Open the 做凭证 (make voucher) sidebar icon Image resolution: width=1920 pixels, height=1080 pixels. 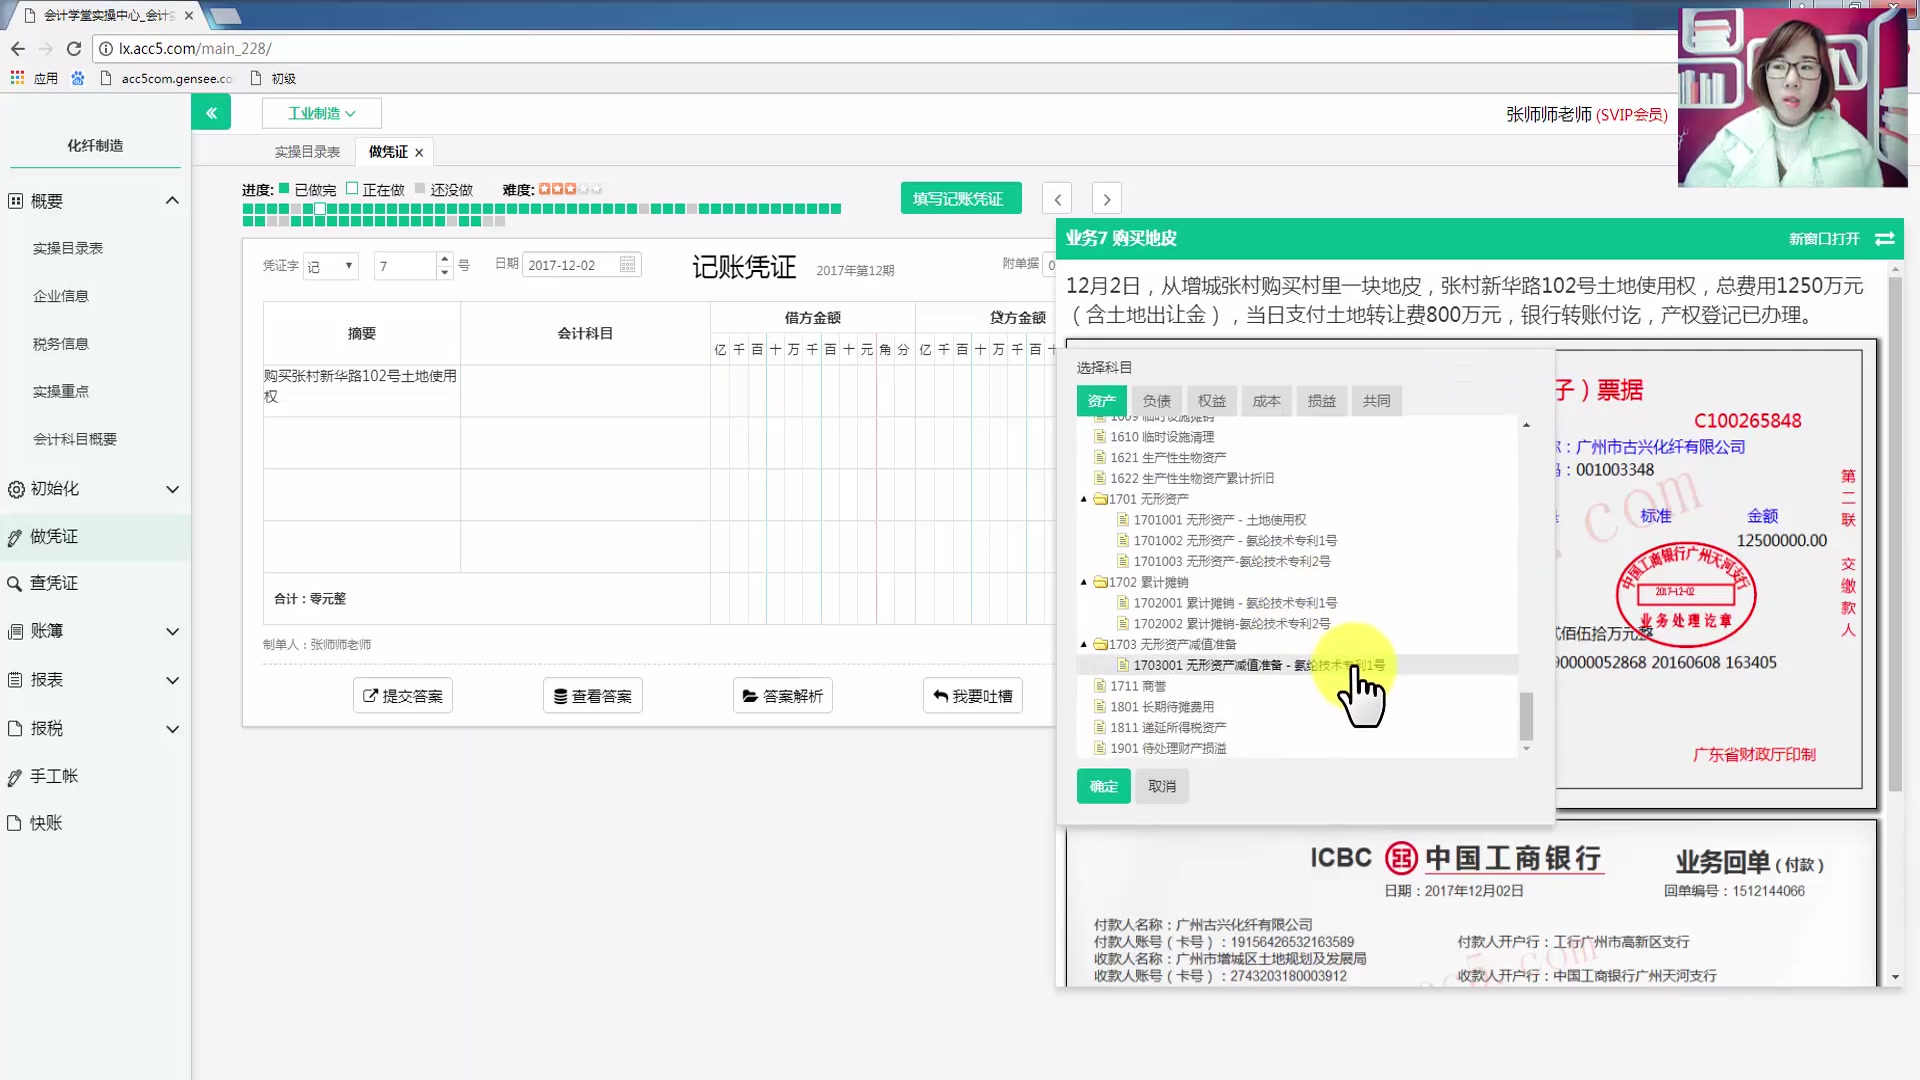(16, 537)
